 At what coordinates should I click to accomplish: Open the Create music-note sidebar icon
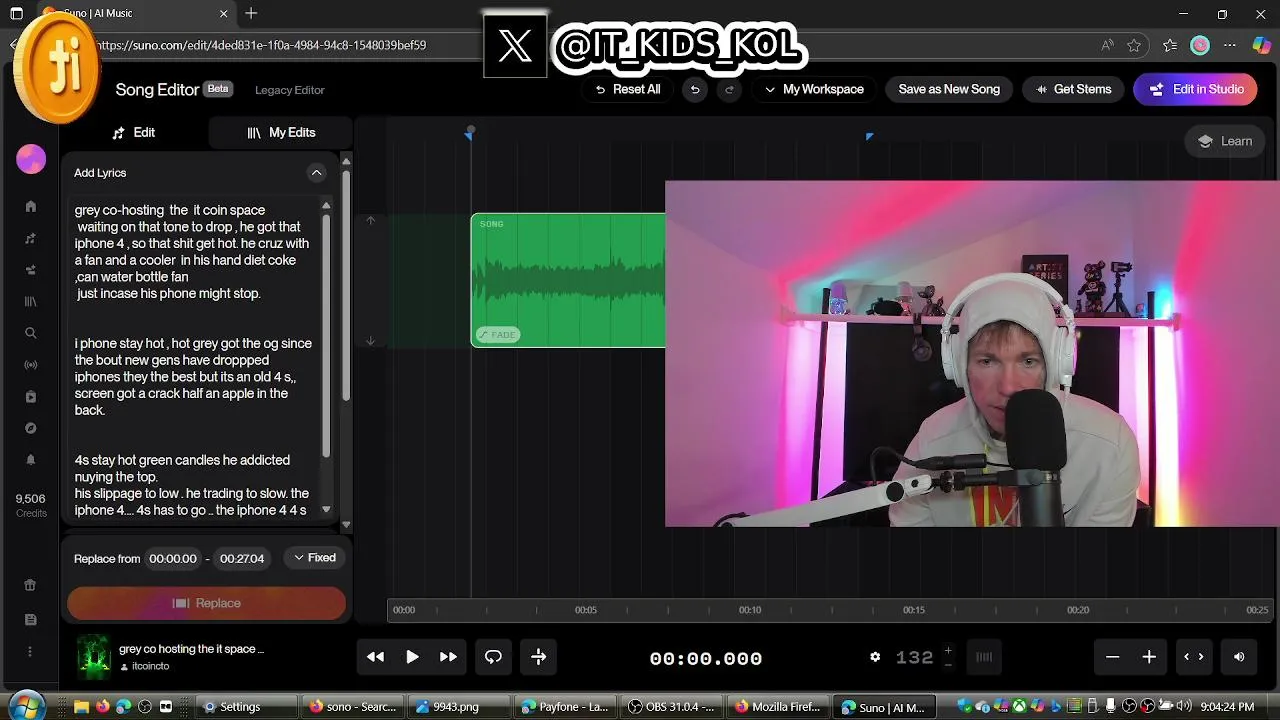[x=31, y=238]
